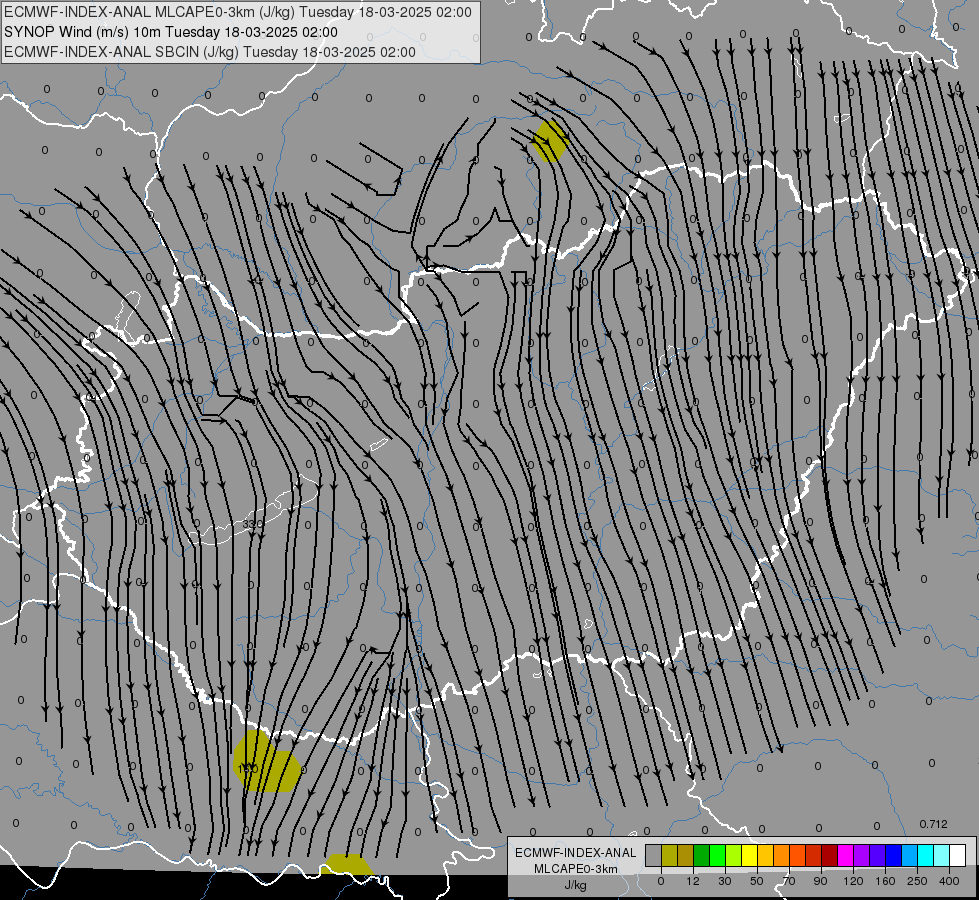
Task: Click the legend MLCAPE0-3km label
Action: tap(576, 869)
